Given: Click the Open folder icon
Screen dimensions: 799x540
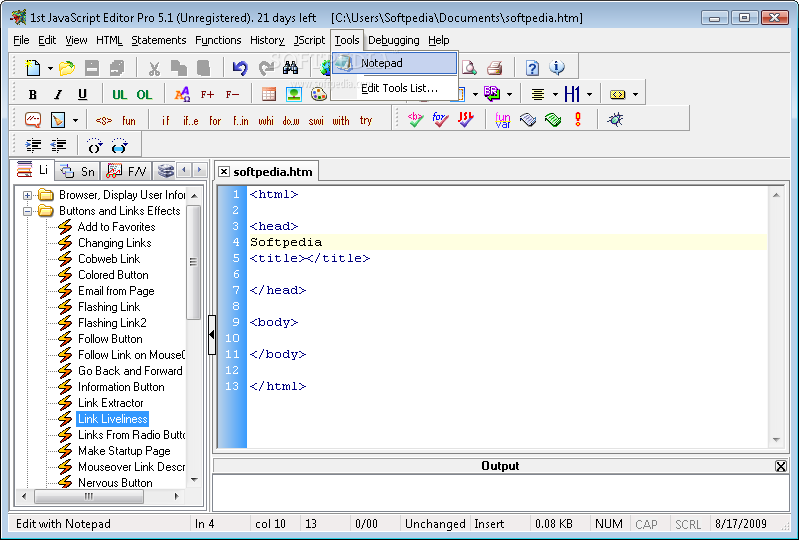Looking at the screenshot, I should [67, 67].
